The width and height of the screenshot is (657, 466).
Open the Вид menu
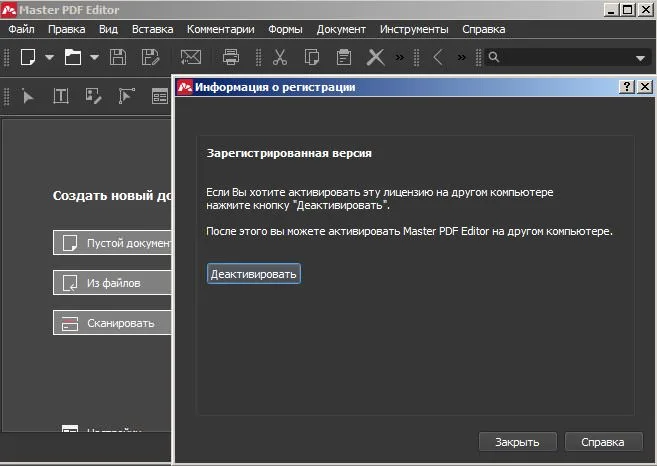(x=108, y=29)
